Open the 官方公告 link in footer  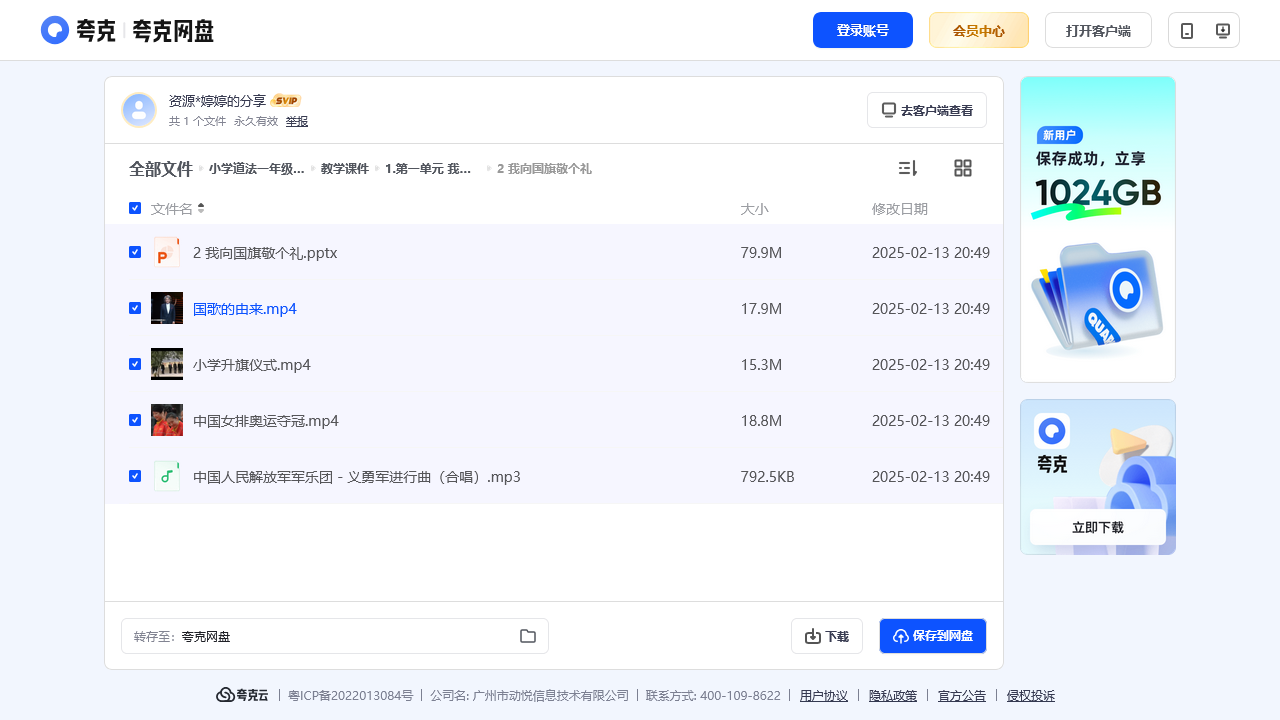tap(962, 696)
